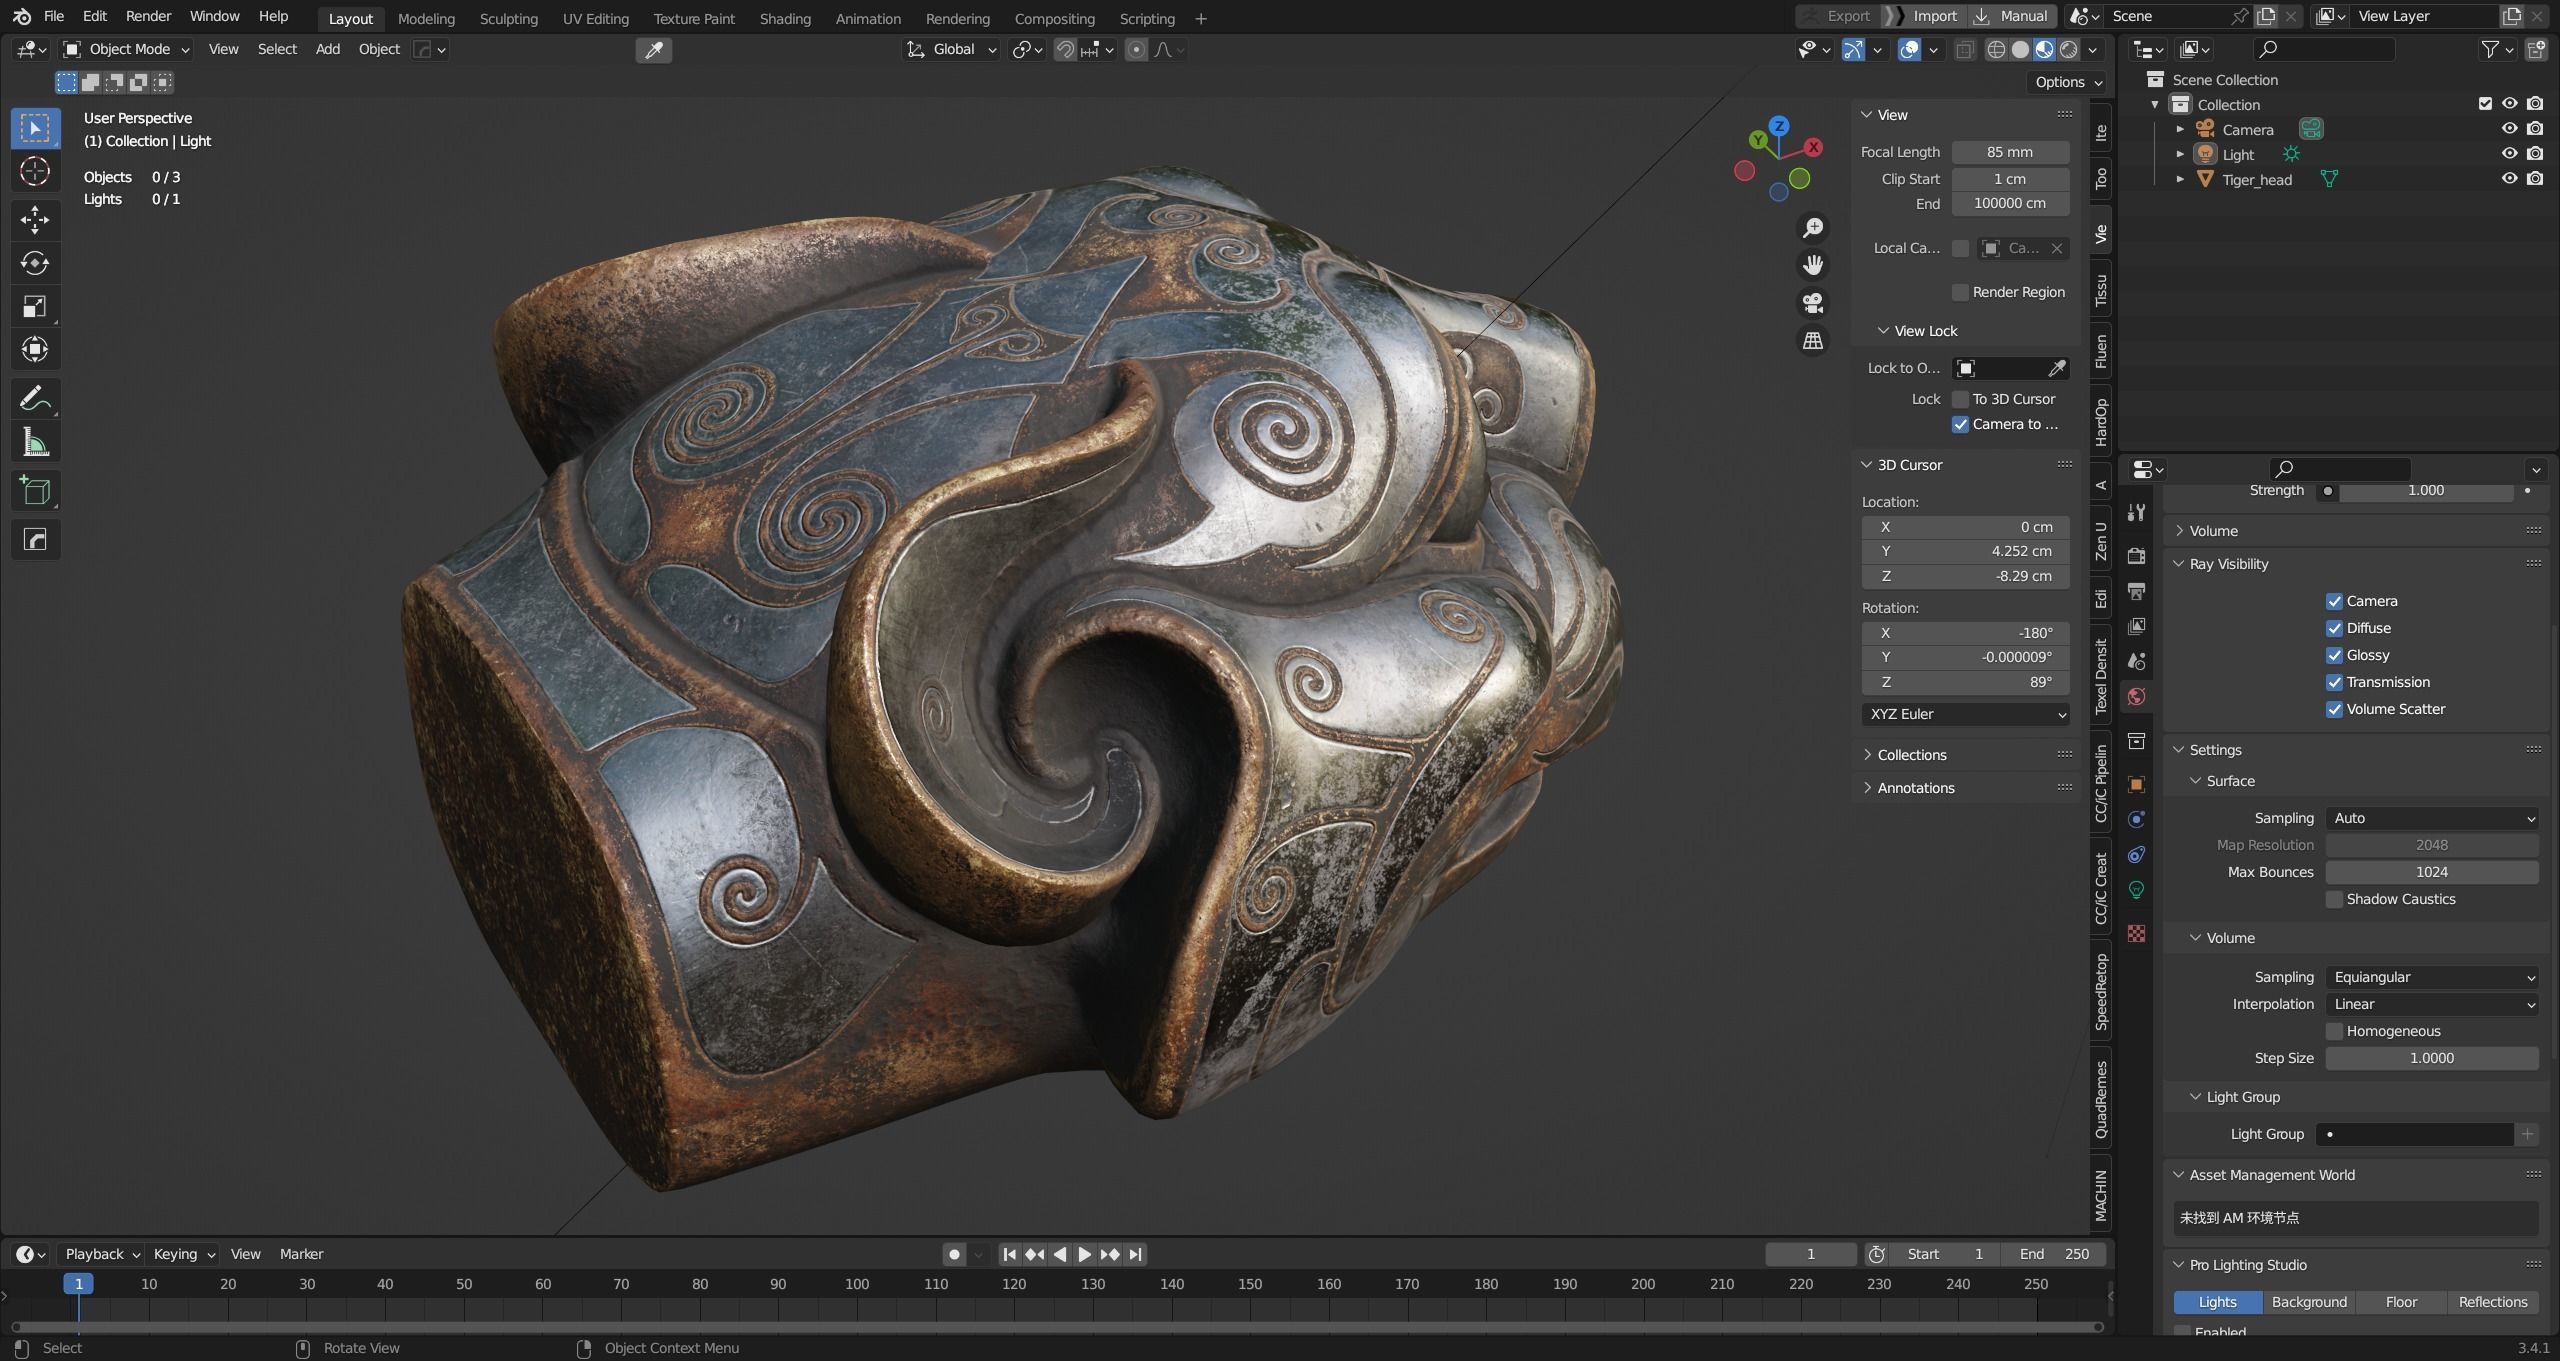Select the Annotate tool

click(35, 399)
